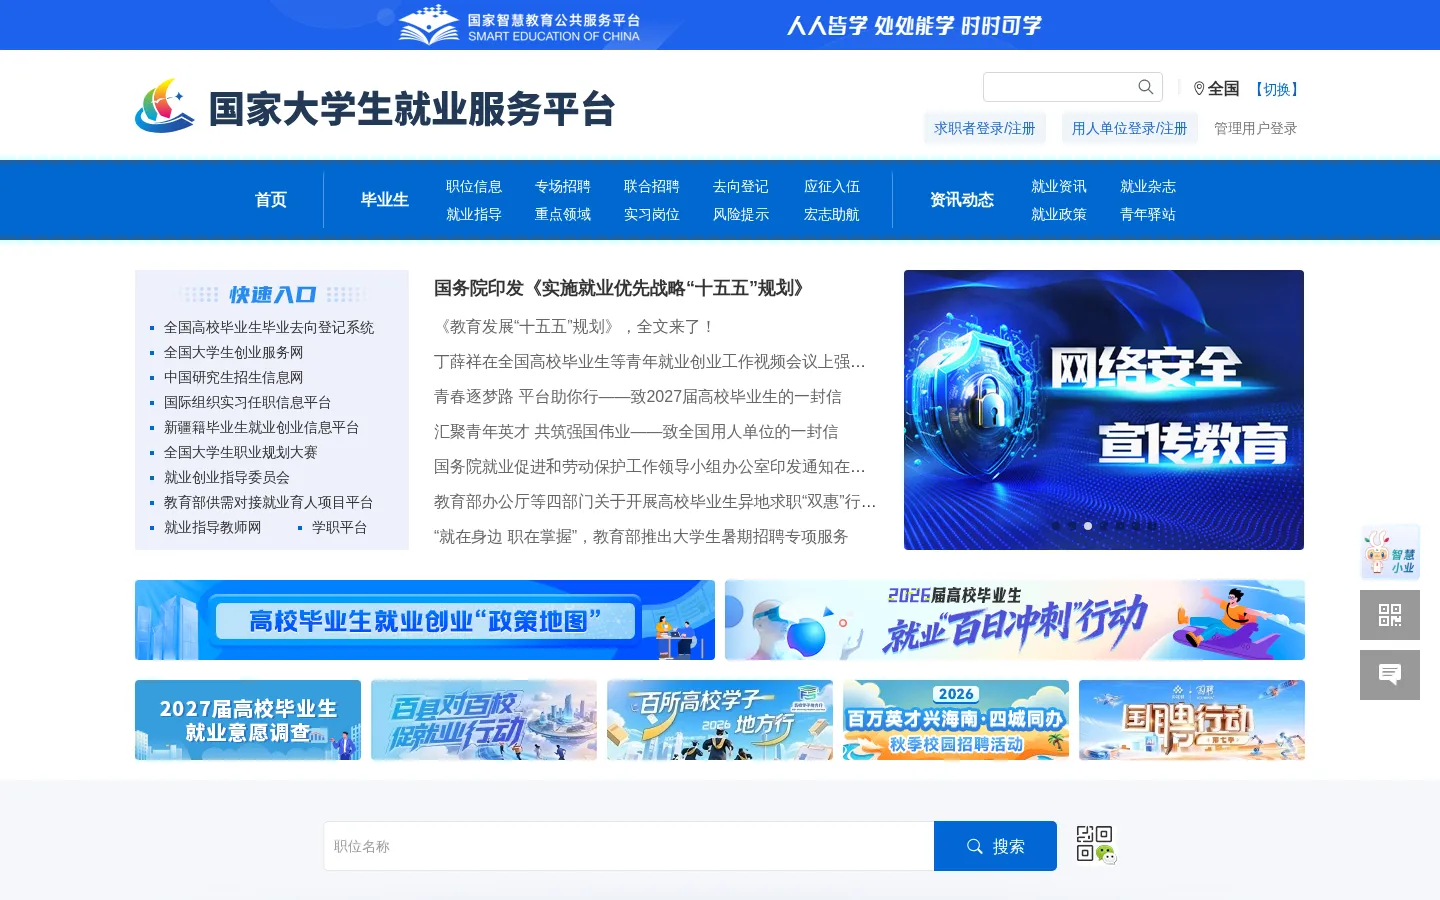Viewport: 1440px width, 900px height.
Task: Open news “就在身边 职在掌握” summer recruitment
Action: click(x=641, y=536)
